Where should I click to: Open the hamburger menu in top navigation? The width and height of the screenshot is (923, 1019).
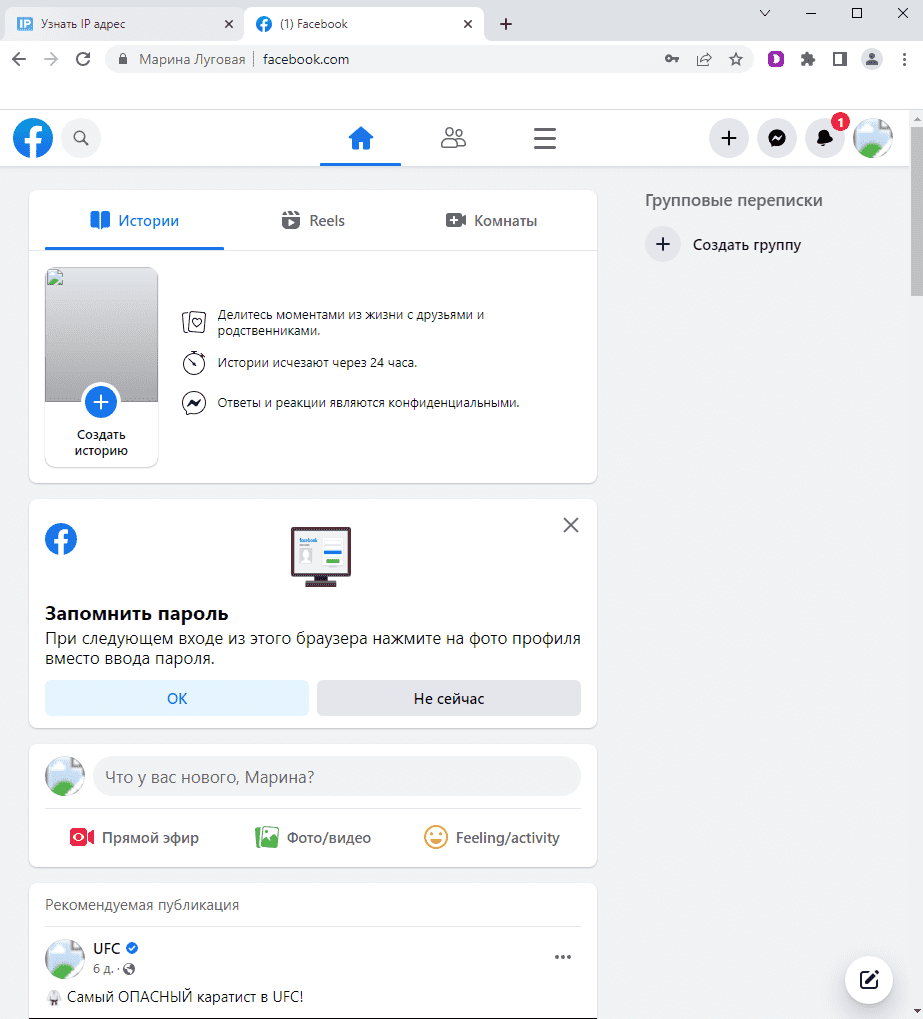click(545, 139)
